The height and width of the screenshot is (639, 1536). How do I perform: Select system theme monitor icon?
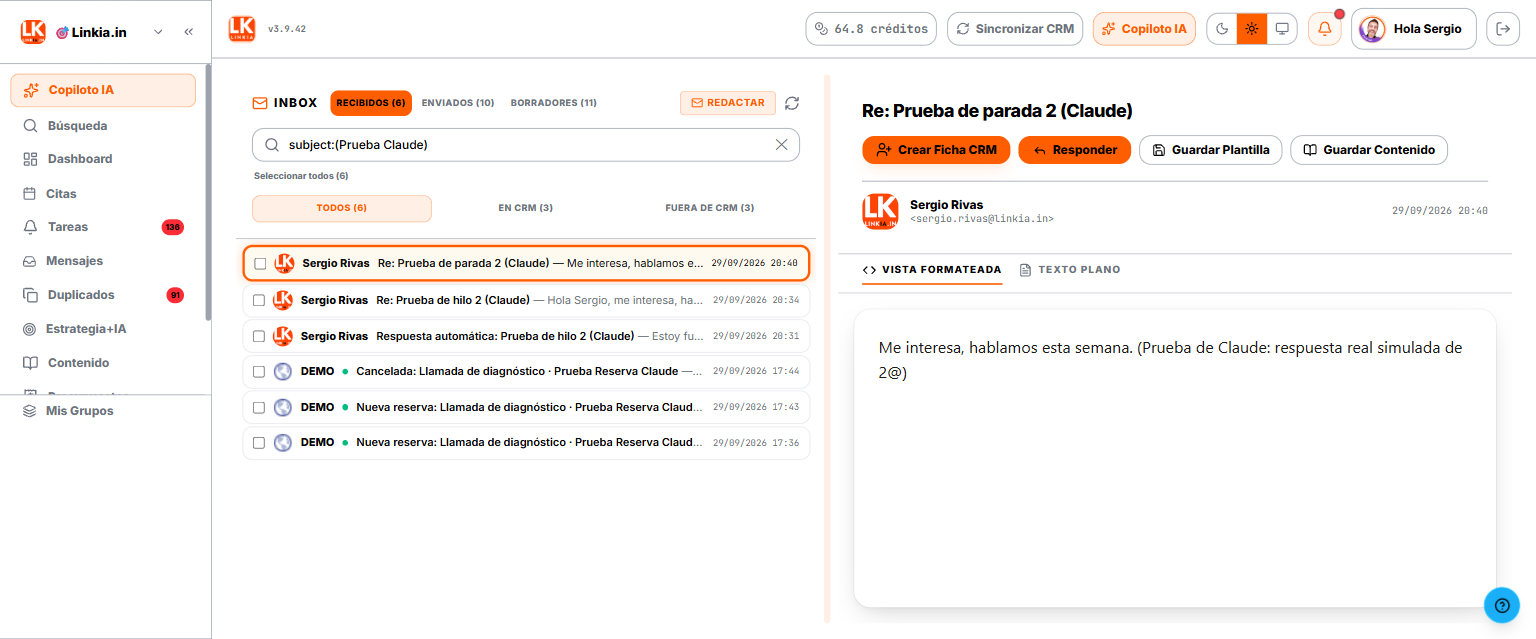(x=1282, y=29)
